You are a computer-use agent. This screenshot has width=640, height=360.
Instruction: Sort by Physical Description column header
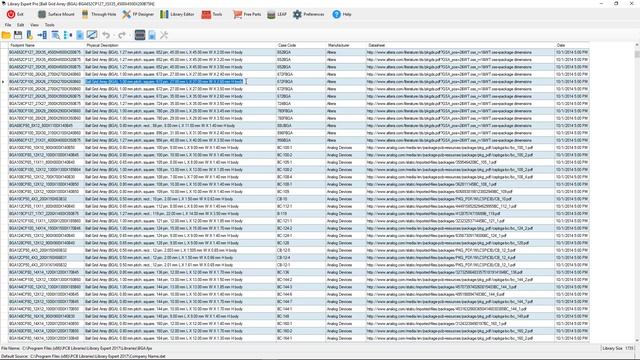click(x=180, y=45)
